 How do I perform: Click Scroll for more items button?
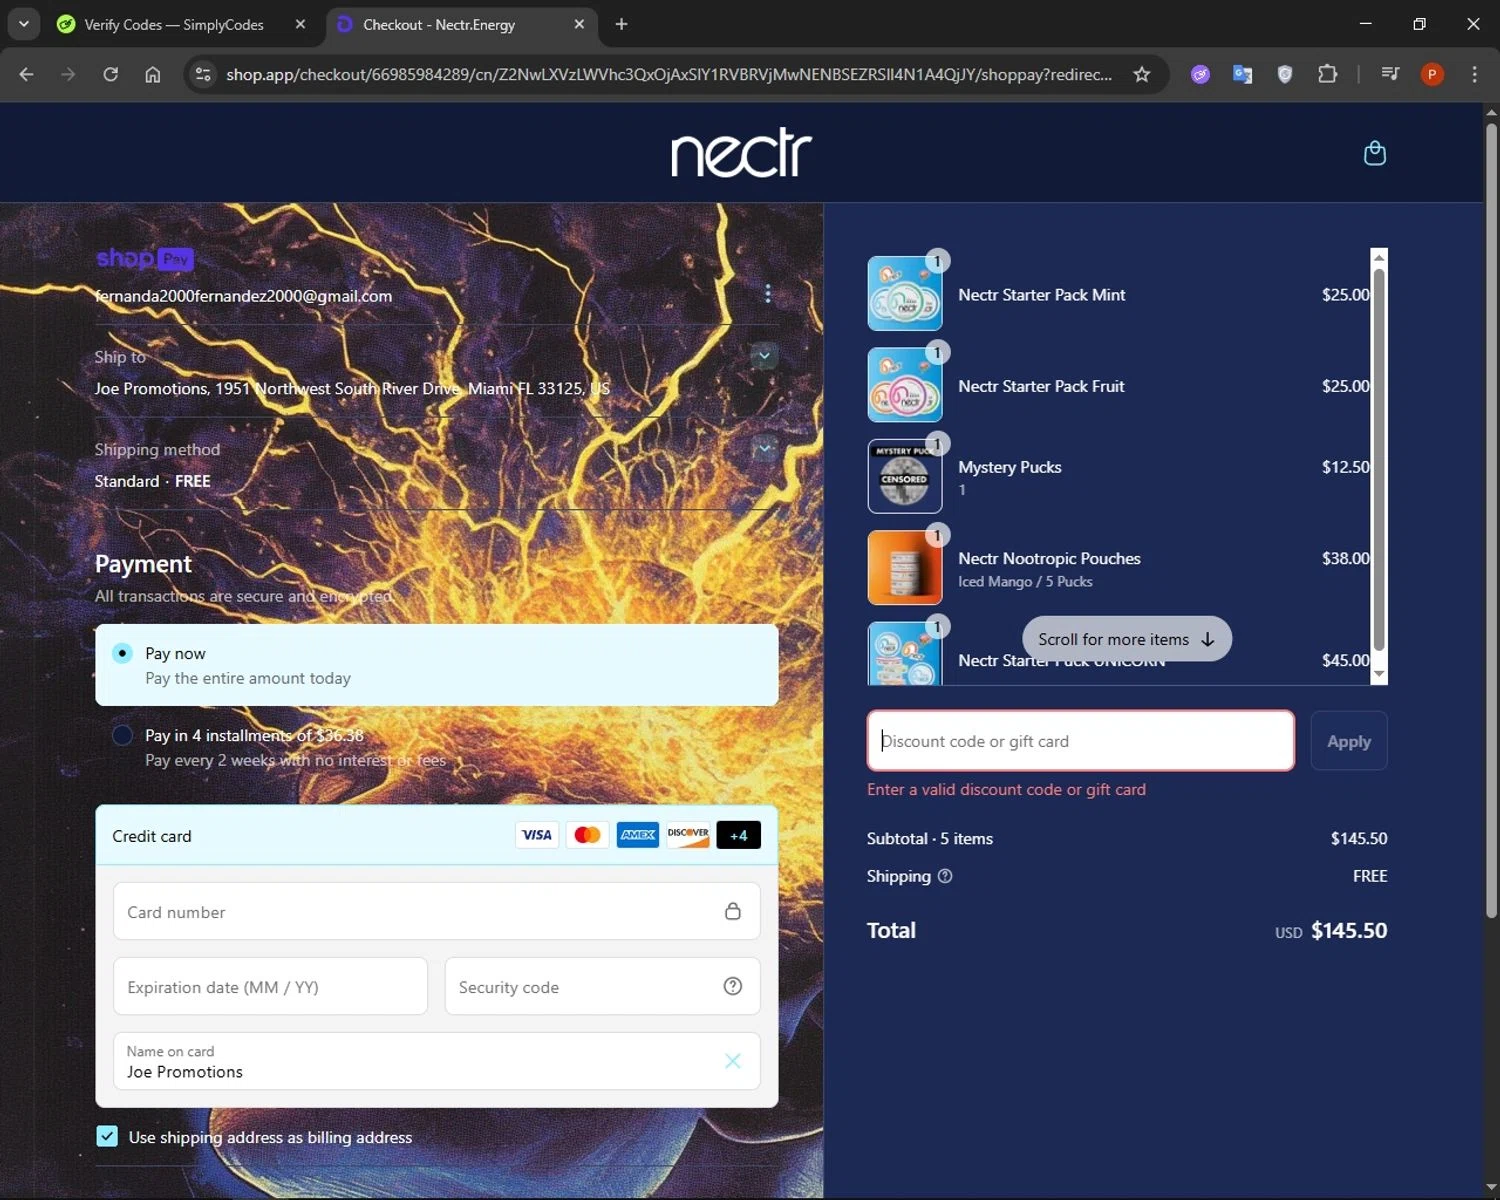[x=1126, y=639]
